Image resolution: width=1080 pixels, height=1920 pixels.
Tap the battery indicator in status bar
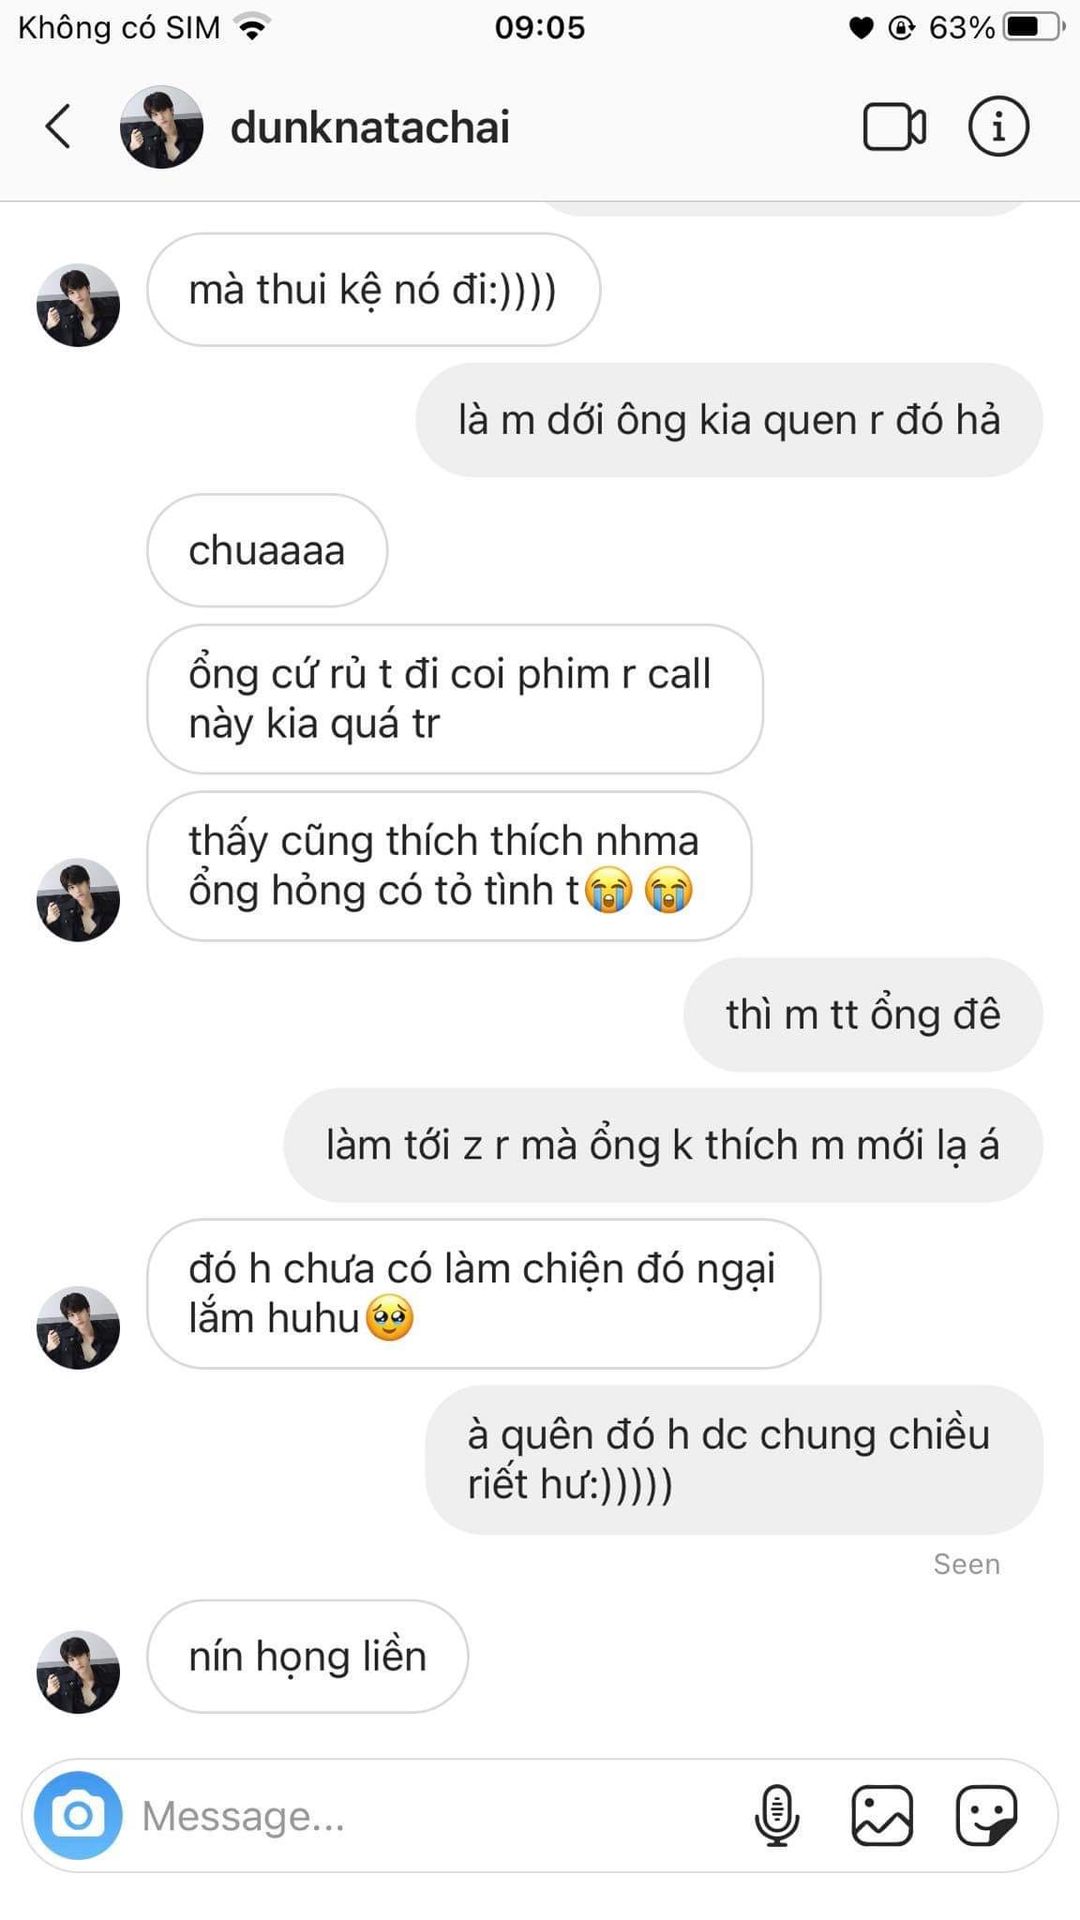pos(1034,27)
